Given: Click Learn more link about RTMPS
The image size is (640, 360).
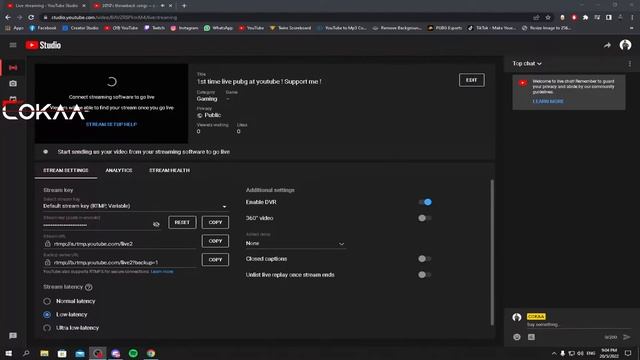Looking at the screenshot, I should 162,271.
